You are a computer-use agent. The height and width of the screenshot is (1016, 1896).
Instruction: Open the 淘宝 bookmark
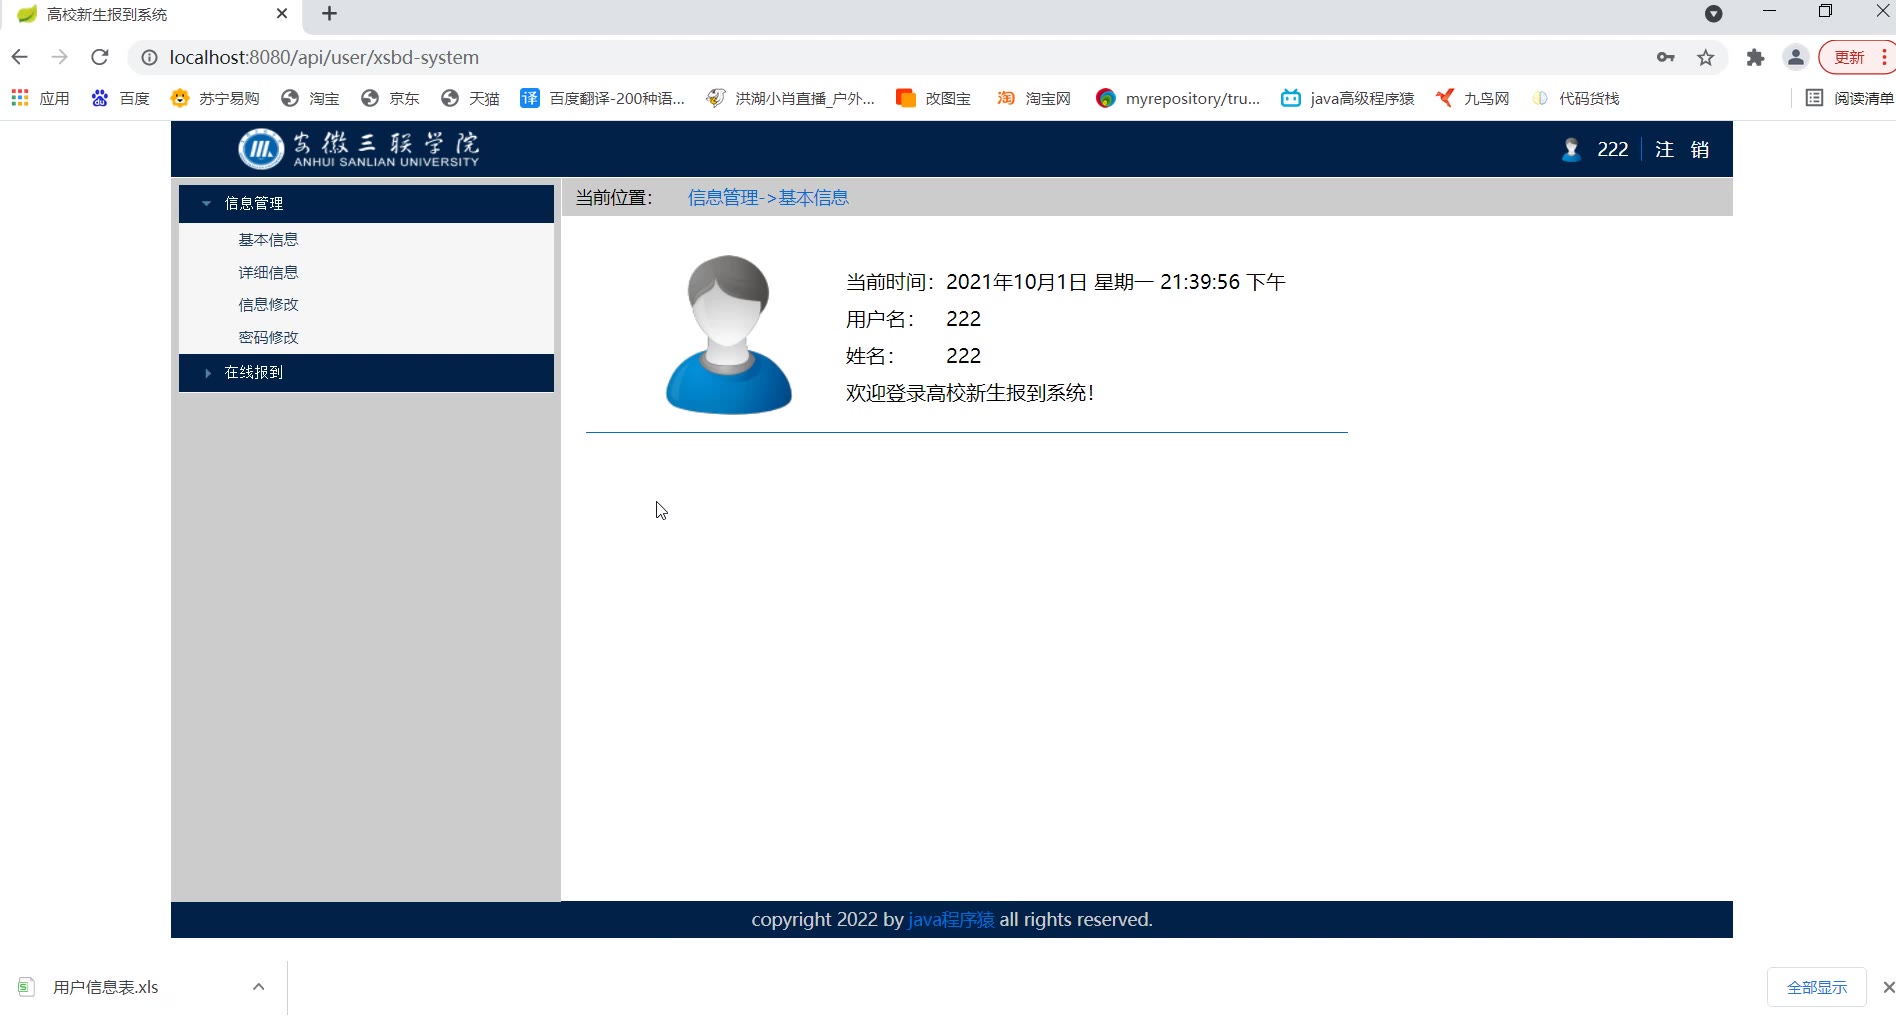click(x=310, y=98)
